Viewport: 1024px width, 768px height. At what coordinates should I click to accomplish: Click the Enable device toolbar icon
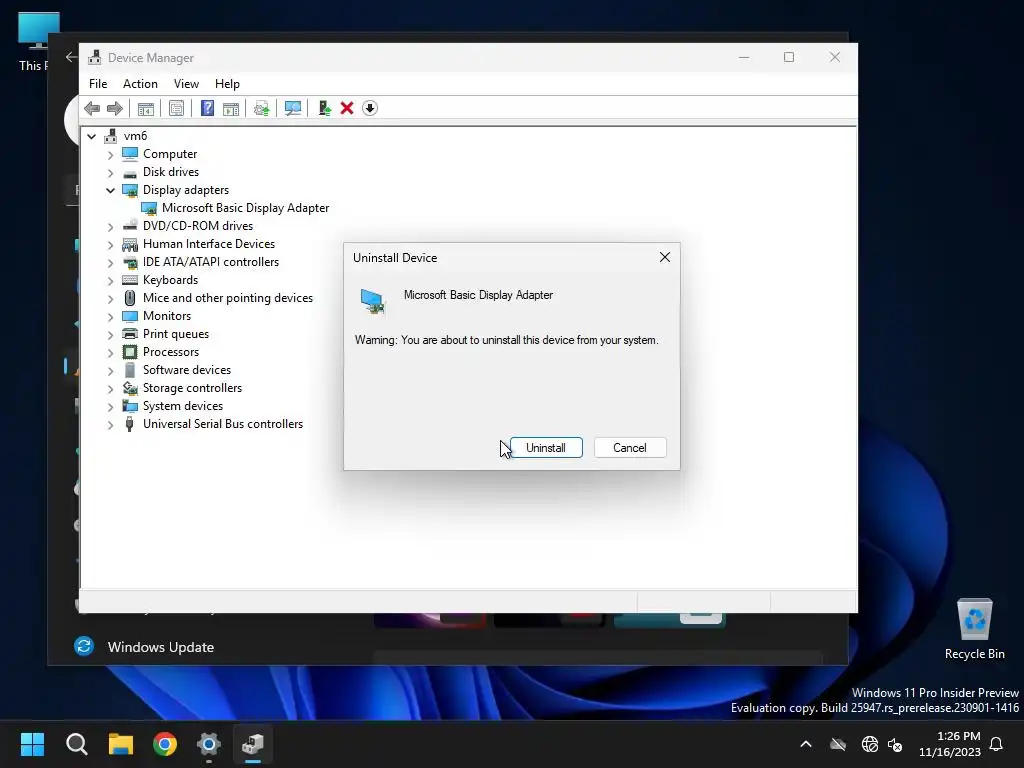pyautogui.click(x=325, y=108)
